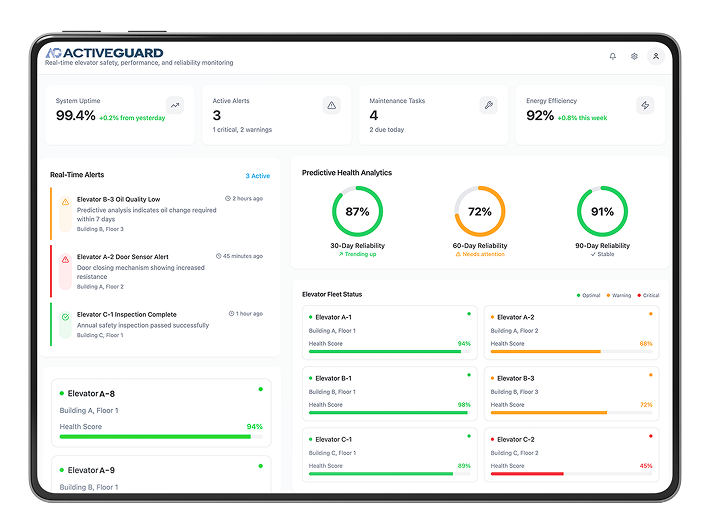Screen dimensions: 716x532
Task: Click the Inspection Complete green check icon
Action: coord(65,316)
